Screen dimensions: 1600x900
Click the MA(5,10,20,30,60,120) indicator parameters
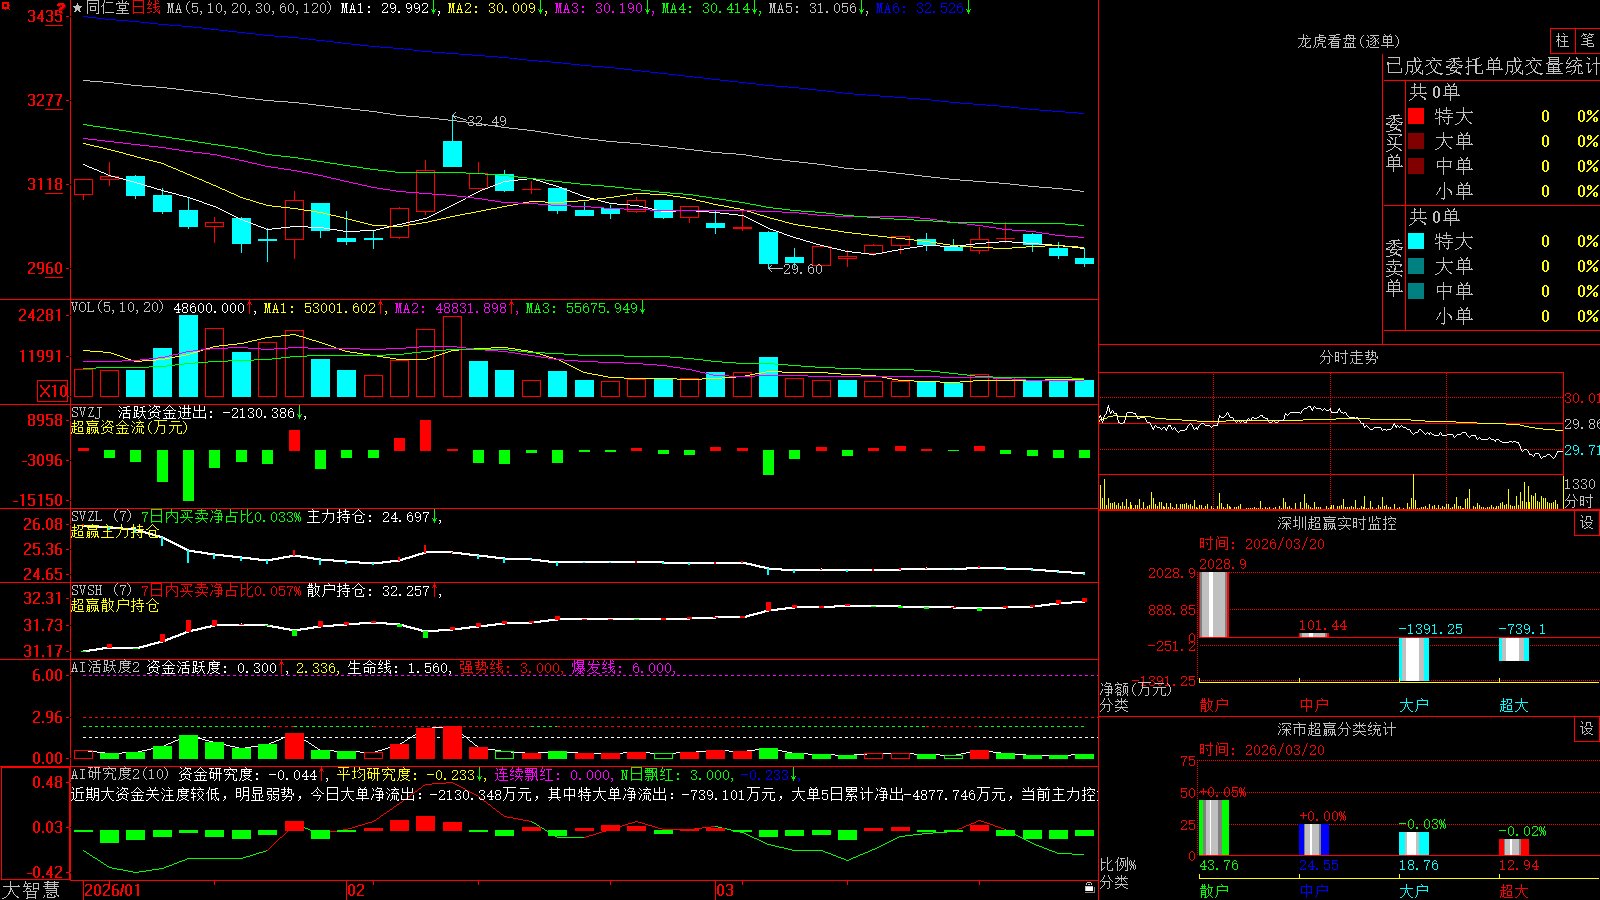click(249, 8)
